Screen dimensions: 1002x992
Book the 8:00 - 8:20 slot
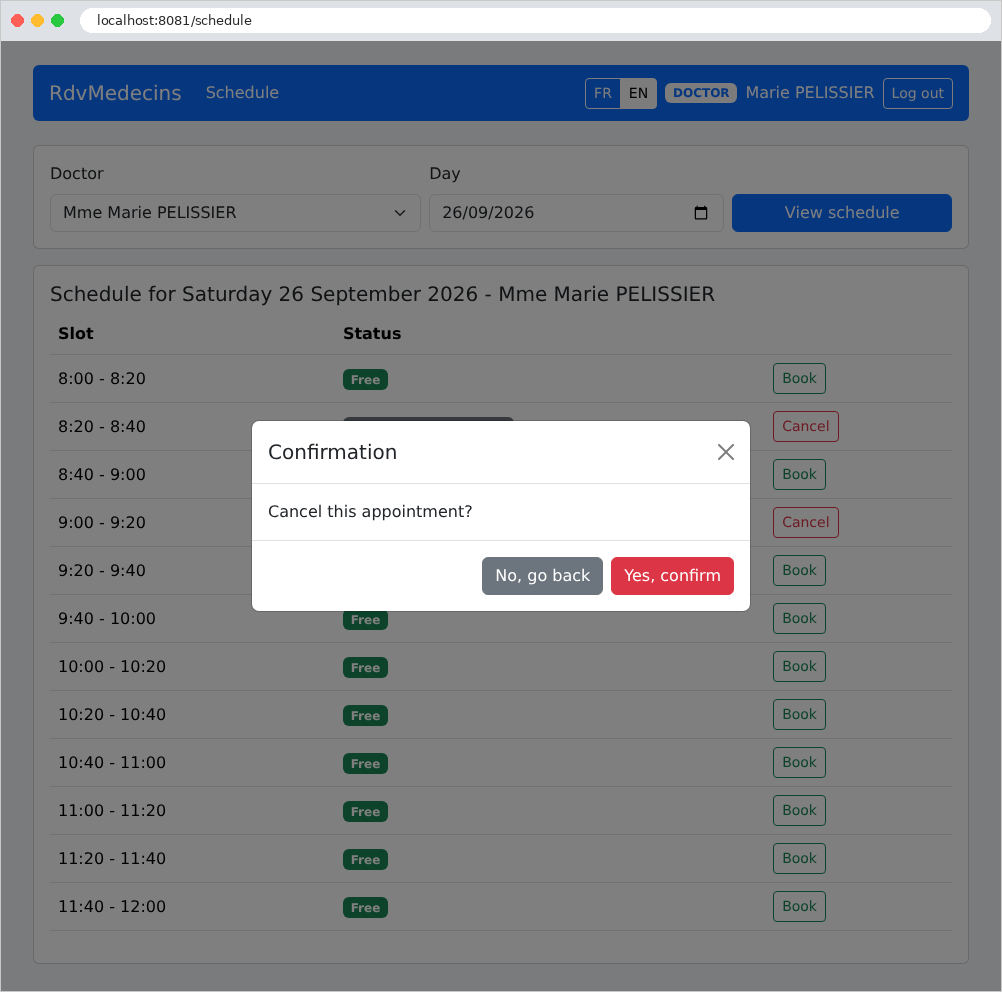point(799,378)
